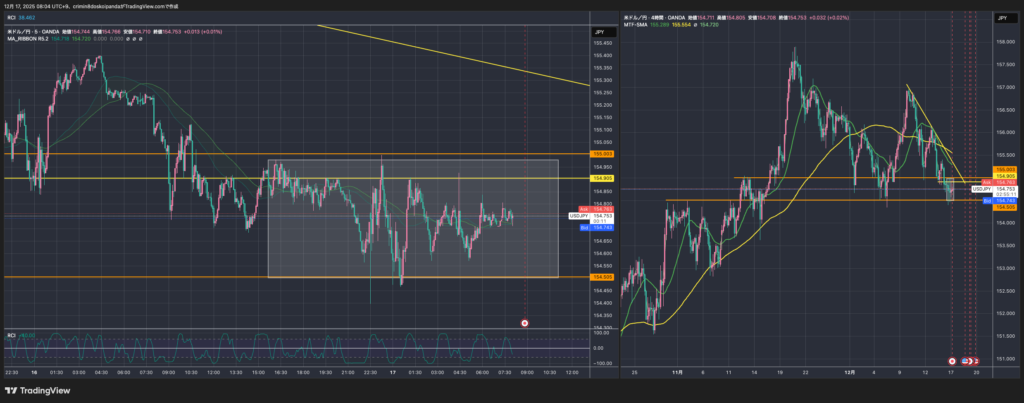
Task: Click the MA_RIBBON R5.2 indicator legend
Action: 29,39
